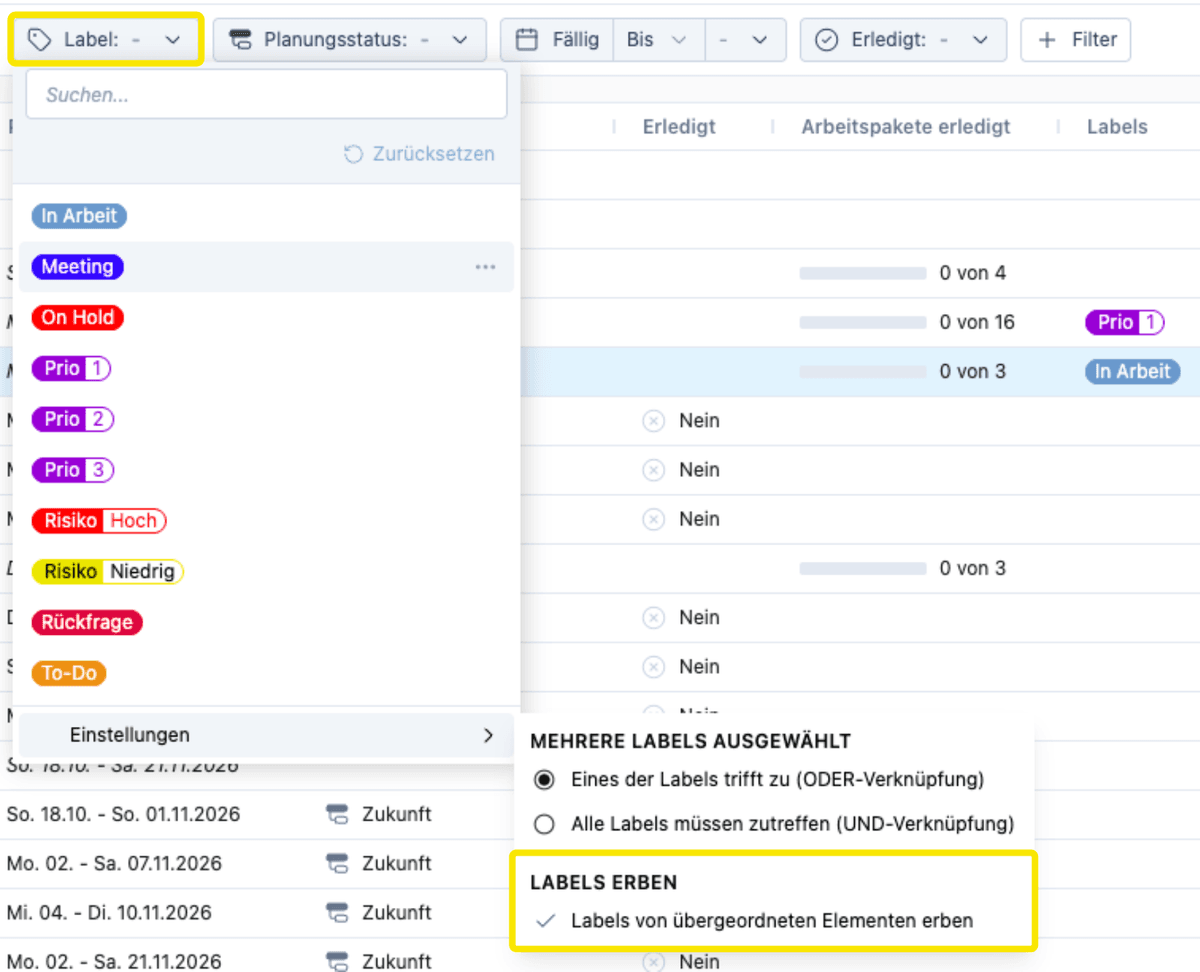Click the date 'So. 18.10. - So. 01.11.2026'
Viewport: 1200px width, 972px height.
[123, 814]
